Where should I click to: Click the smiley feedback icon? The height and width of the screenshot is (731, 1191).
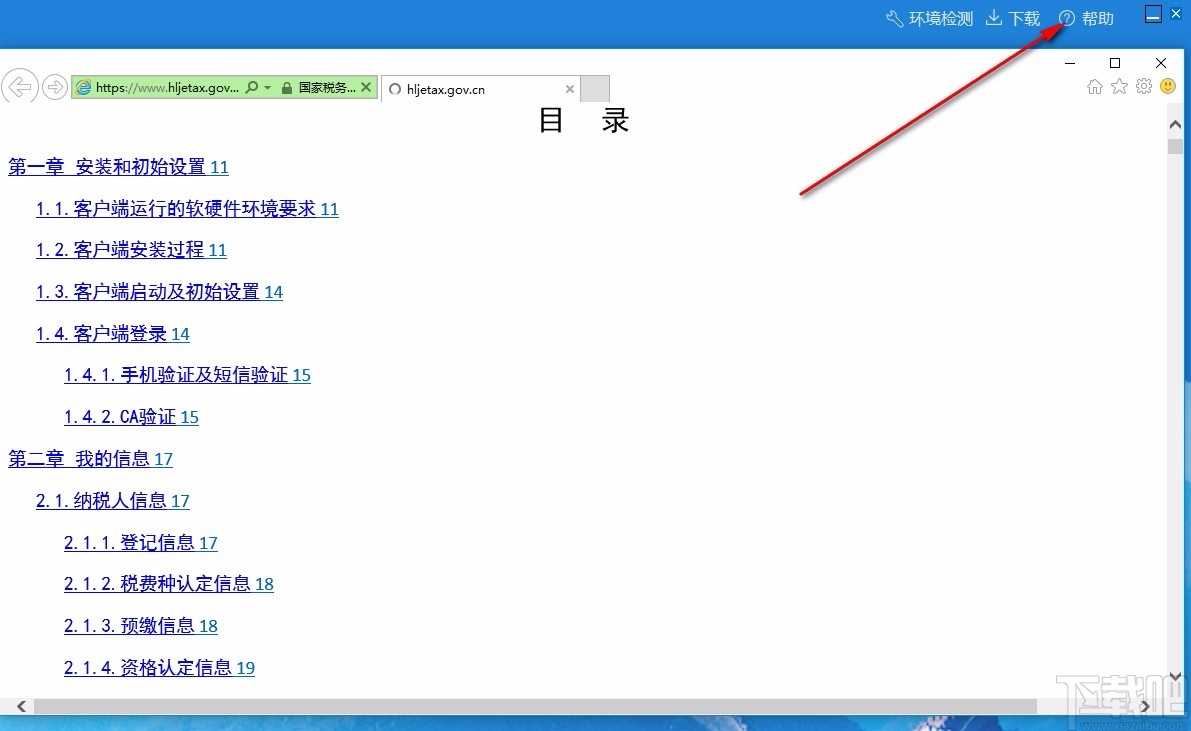coord(1168,87)
